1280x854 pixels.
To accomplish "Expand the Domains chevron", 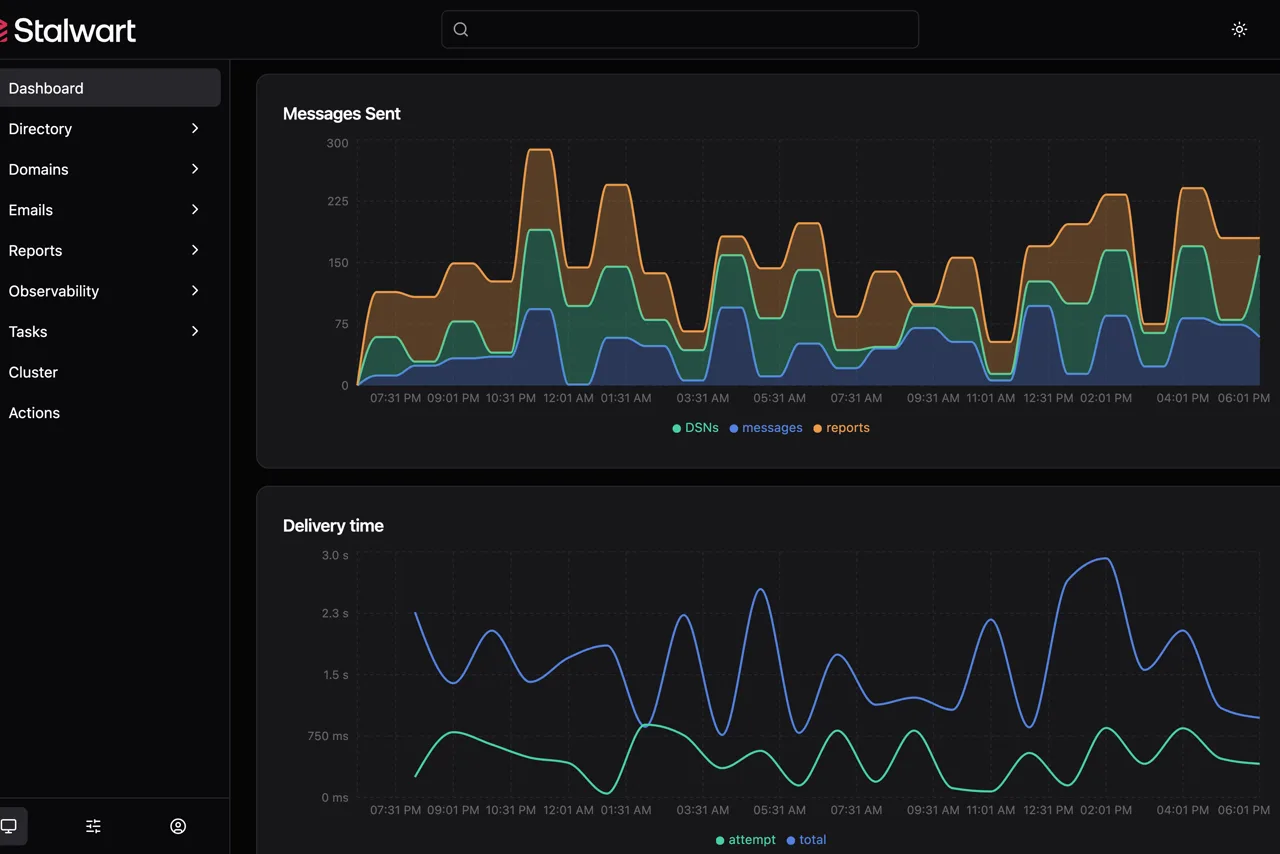I will point(195,169).
